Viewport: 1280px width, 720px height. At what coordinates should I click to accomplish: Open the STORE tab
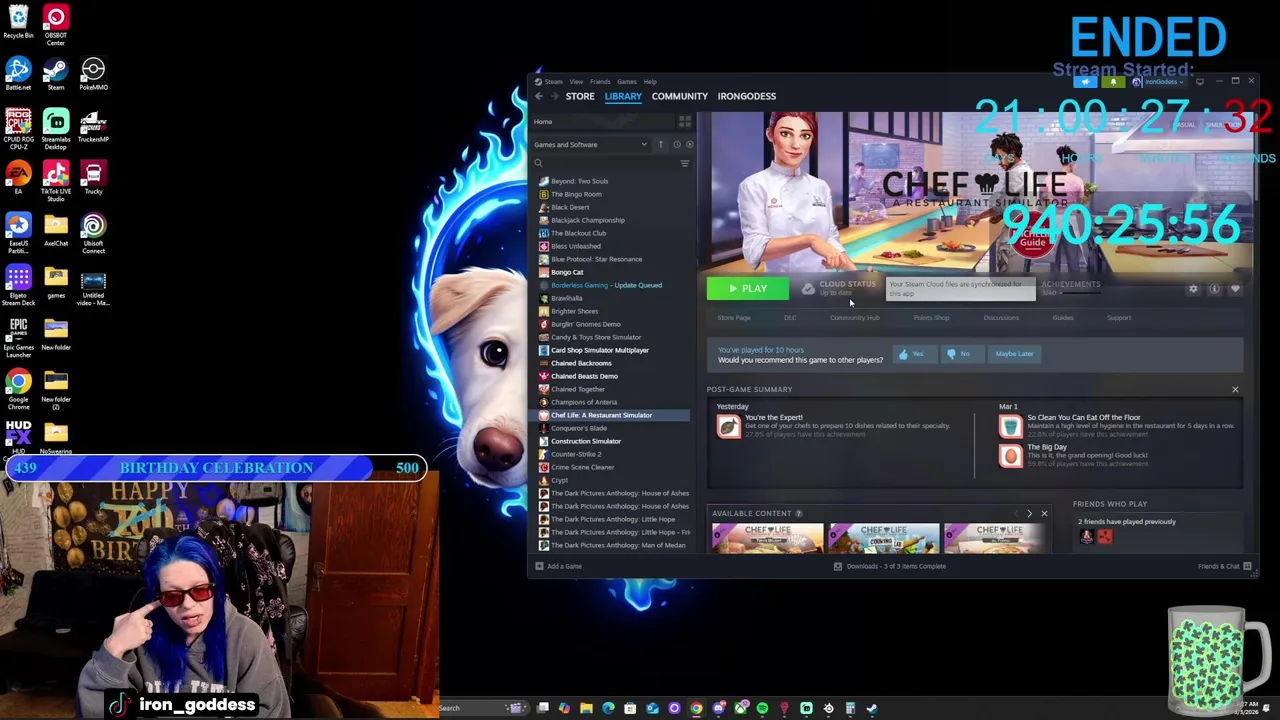580,96
